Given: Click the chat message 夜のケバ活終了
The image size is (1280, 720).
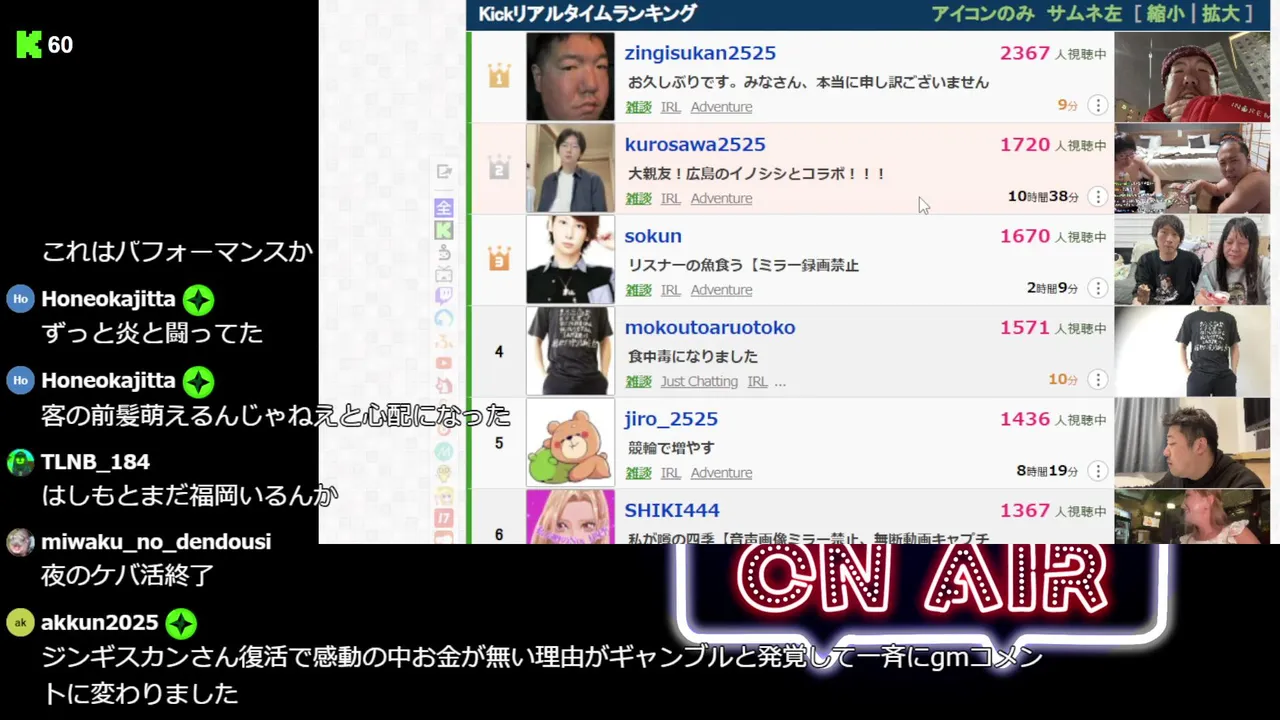Looking at the screenshot, I should tap(127, 576).
